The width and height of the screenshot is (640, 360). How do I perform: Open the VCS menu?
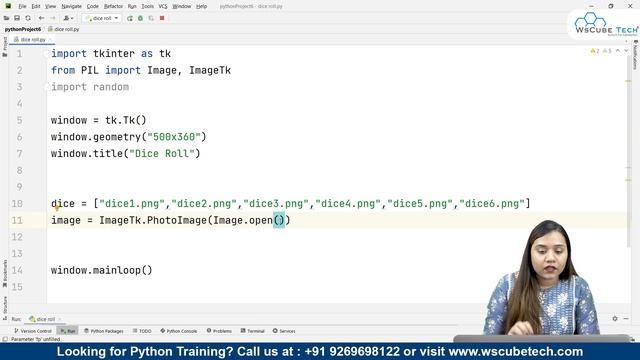pos(163,6)
